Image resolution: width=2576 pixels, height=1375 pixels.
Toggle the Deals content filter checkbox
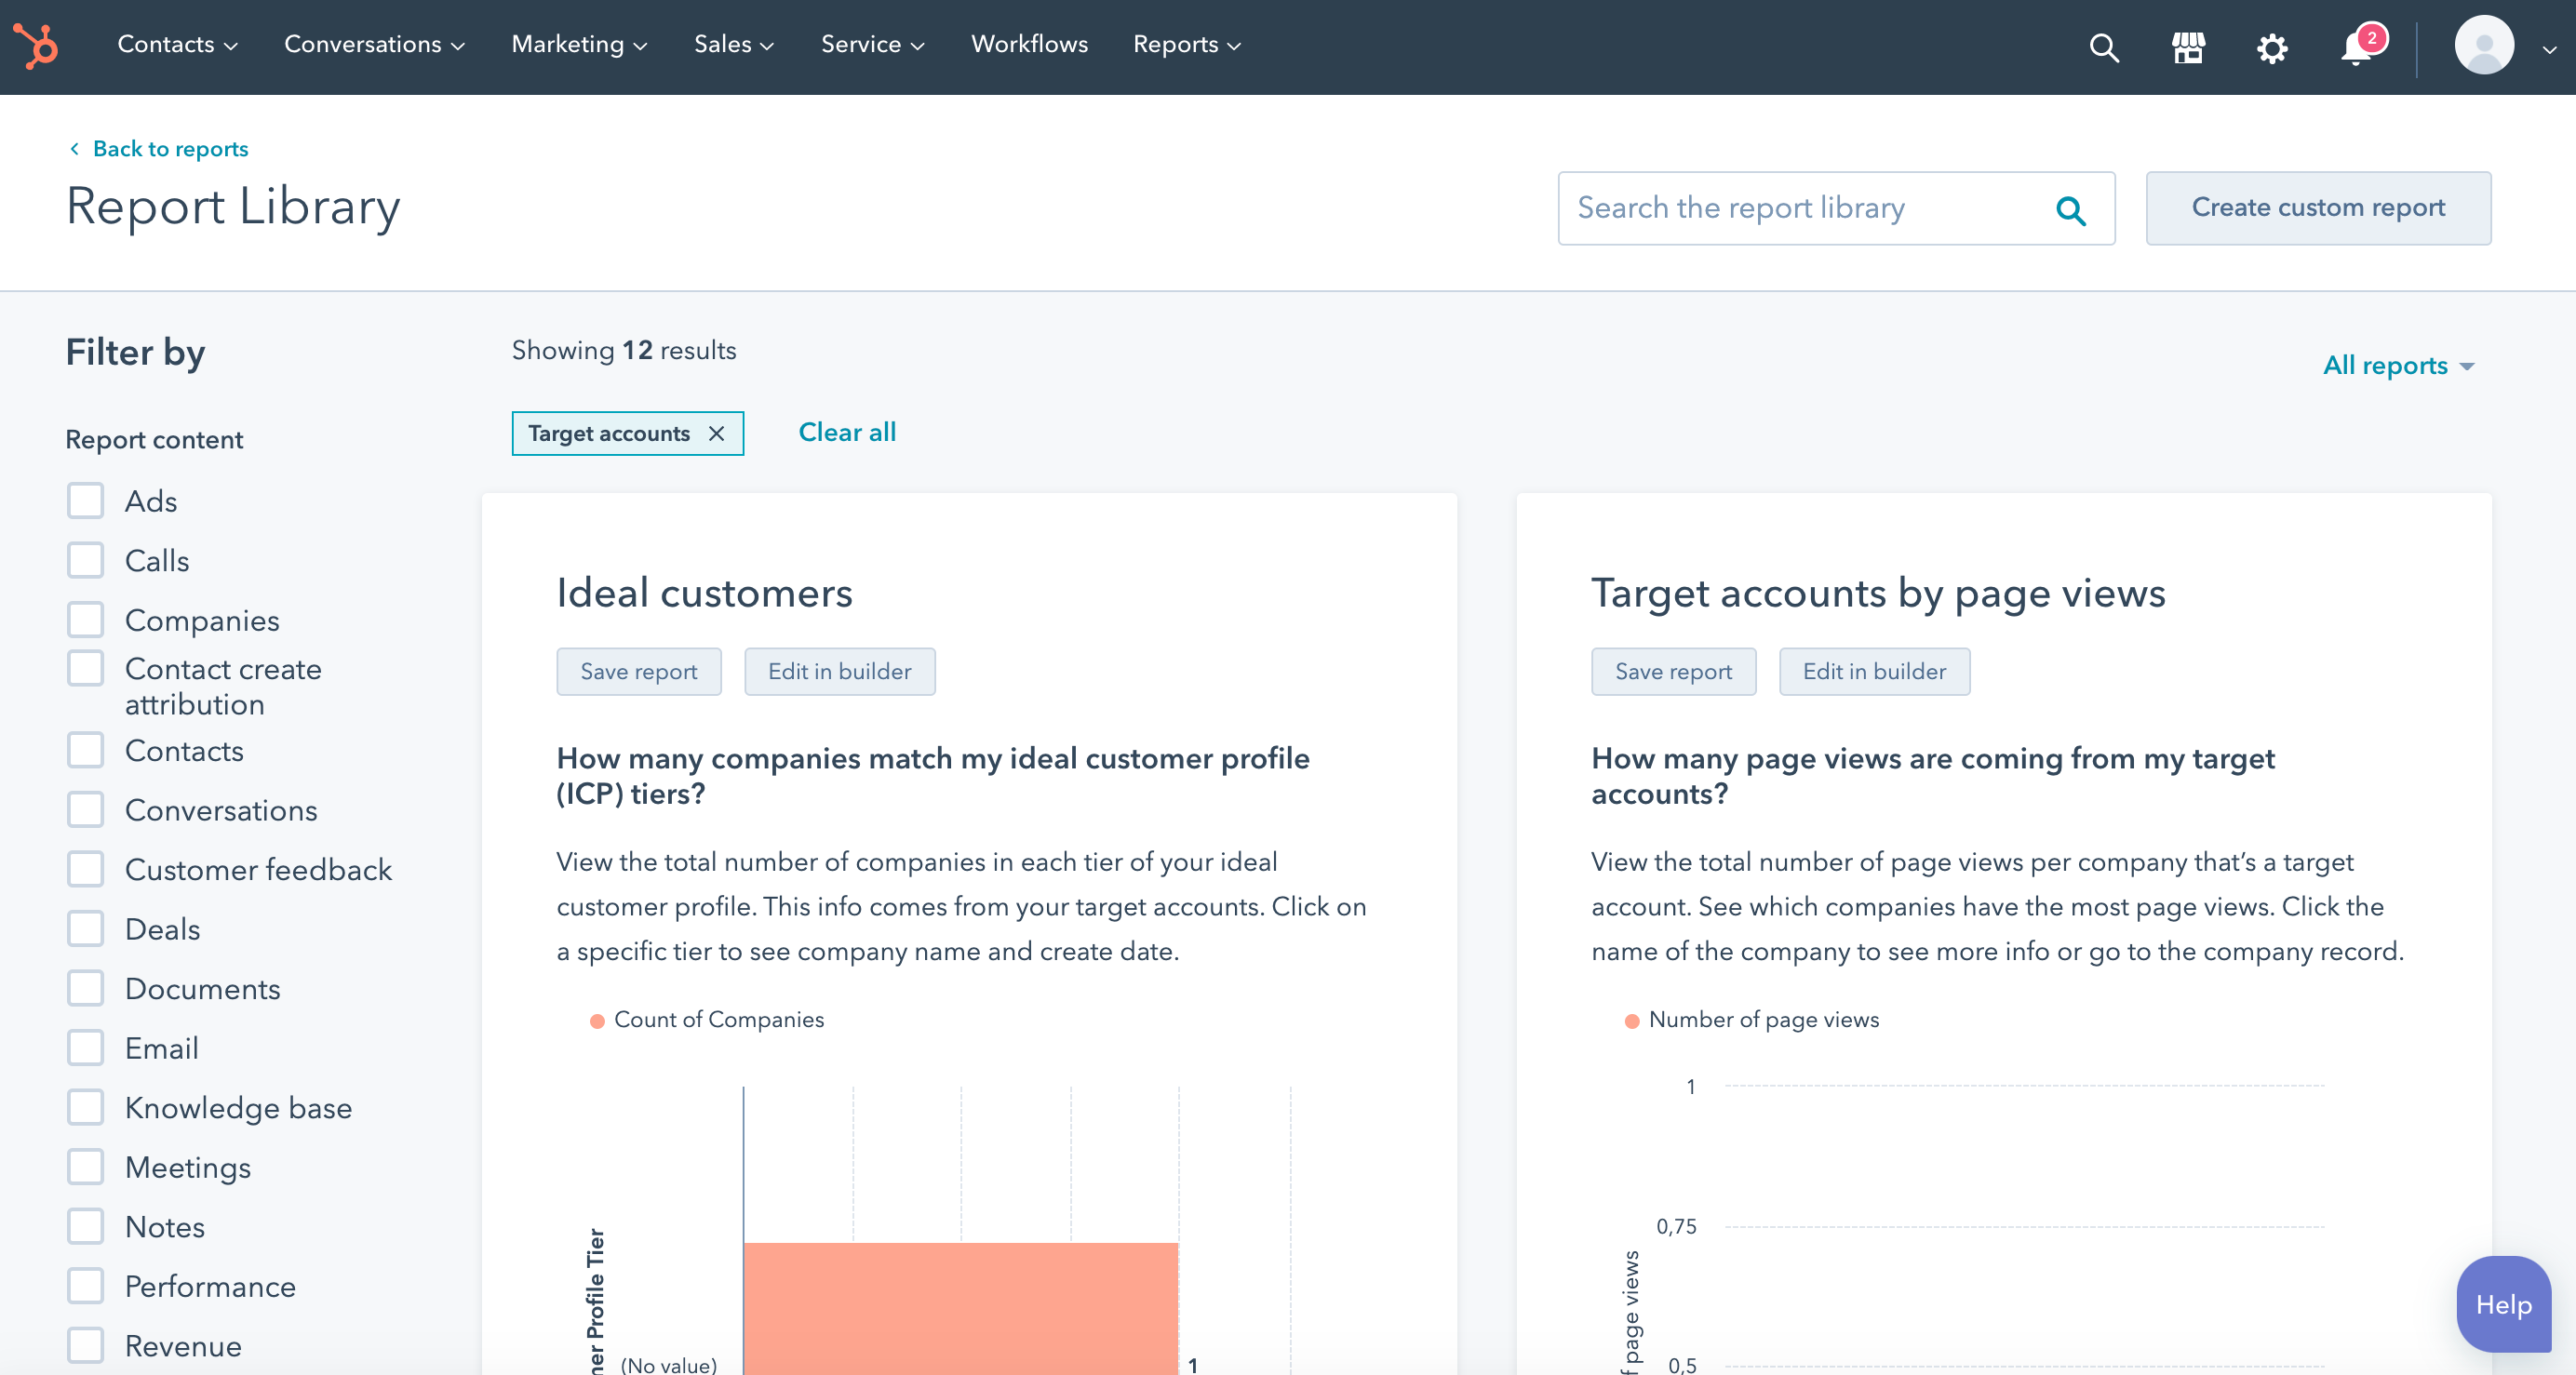(86, 928)
